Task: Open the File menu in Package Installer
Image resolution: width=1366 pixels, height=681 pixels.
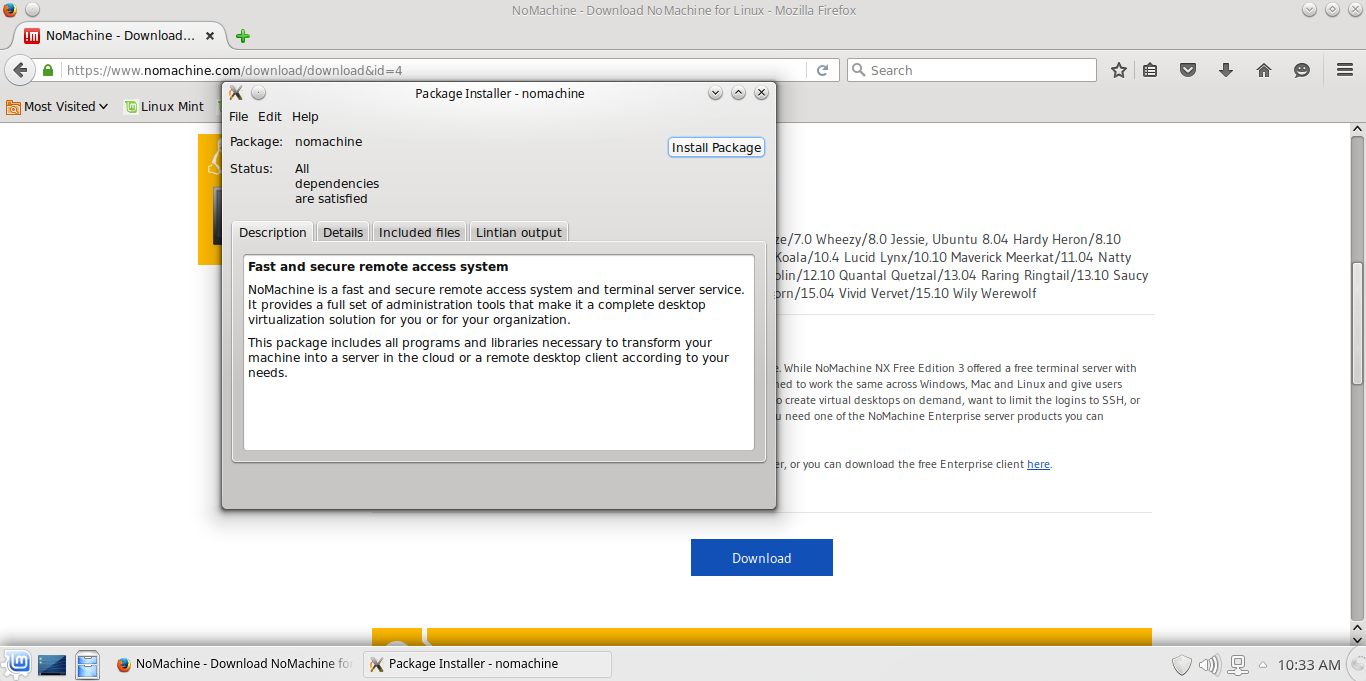Action: [x=238, y=117]
